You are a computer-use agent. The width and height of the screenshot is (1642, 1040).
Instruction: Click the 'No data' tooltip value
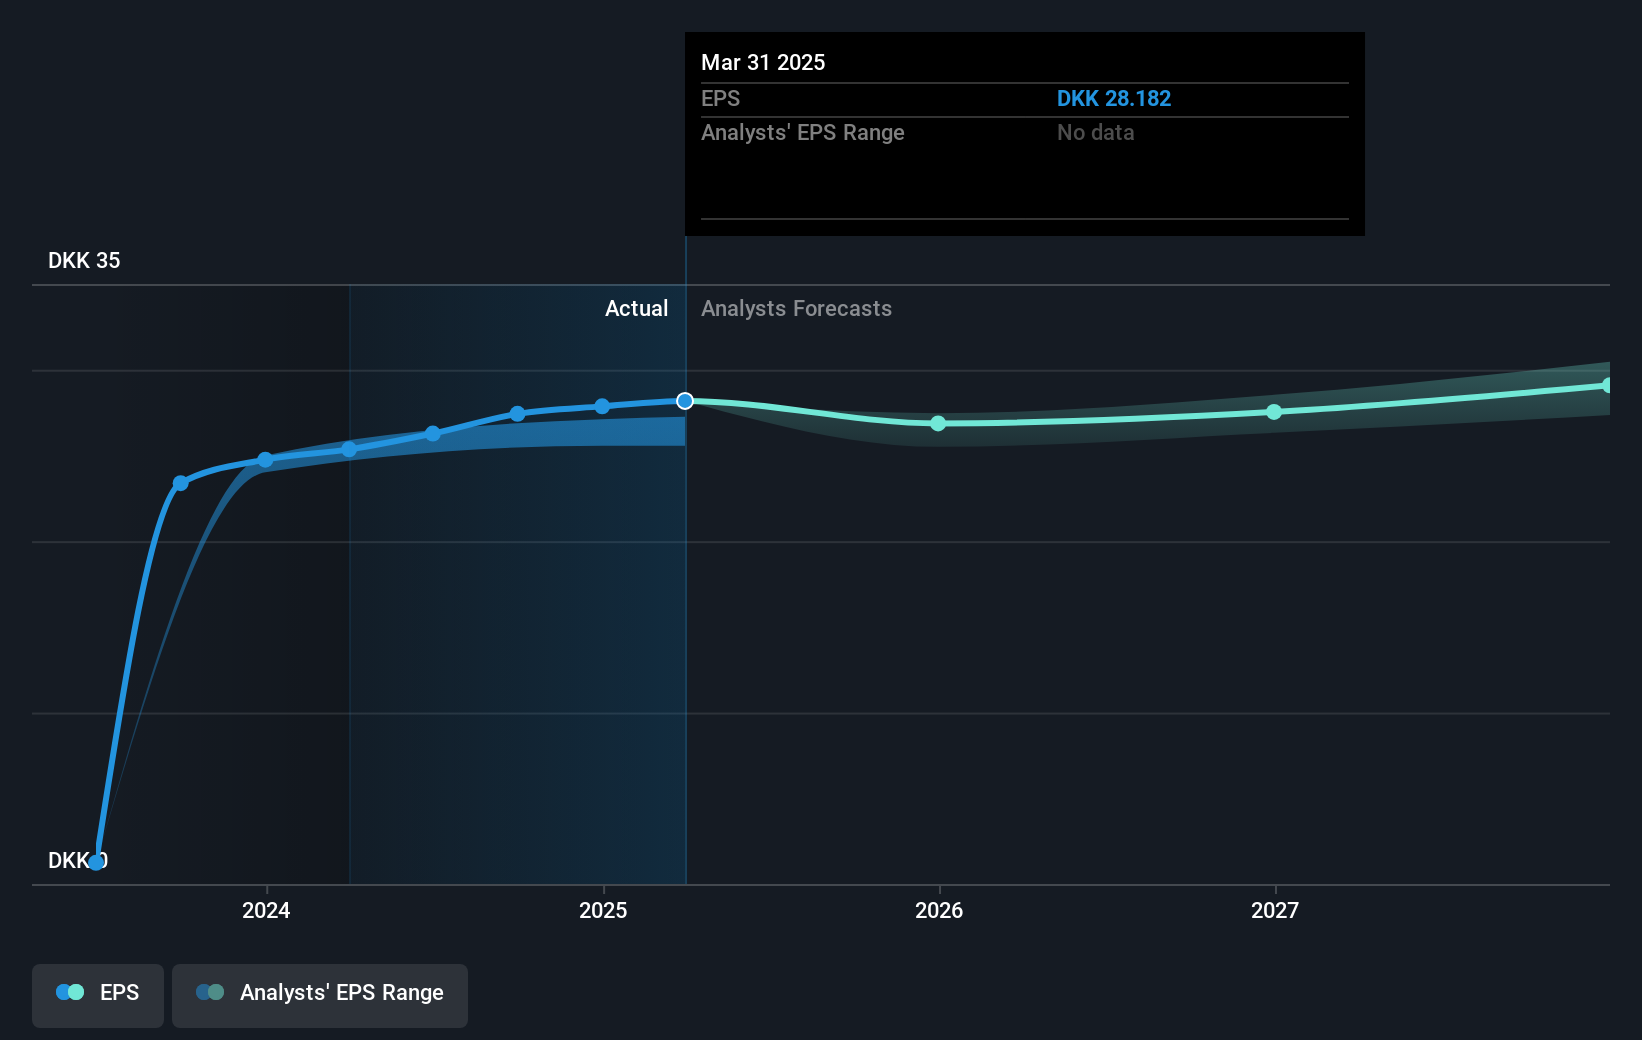pyautogui.click(x=1096, y=133)
